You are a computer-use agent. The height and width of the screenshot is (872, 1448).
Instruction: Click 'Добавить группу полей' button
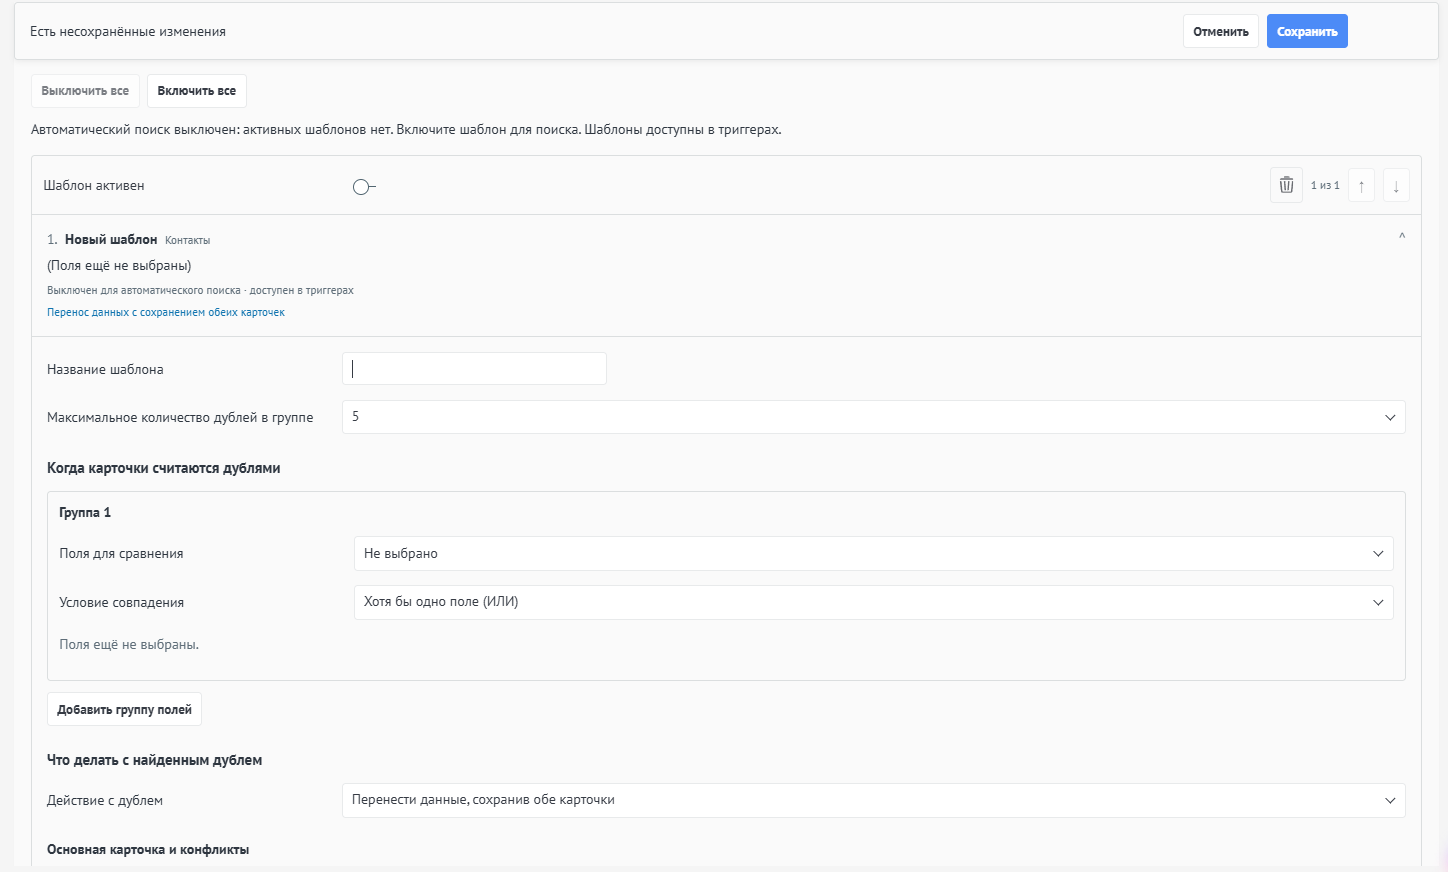(x=124, y=709)
